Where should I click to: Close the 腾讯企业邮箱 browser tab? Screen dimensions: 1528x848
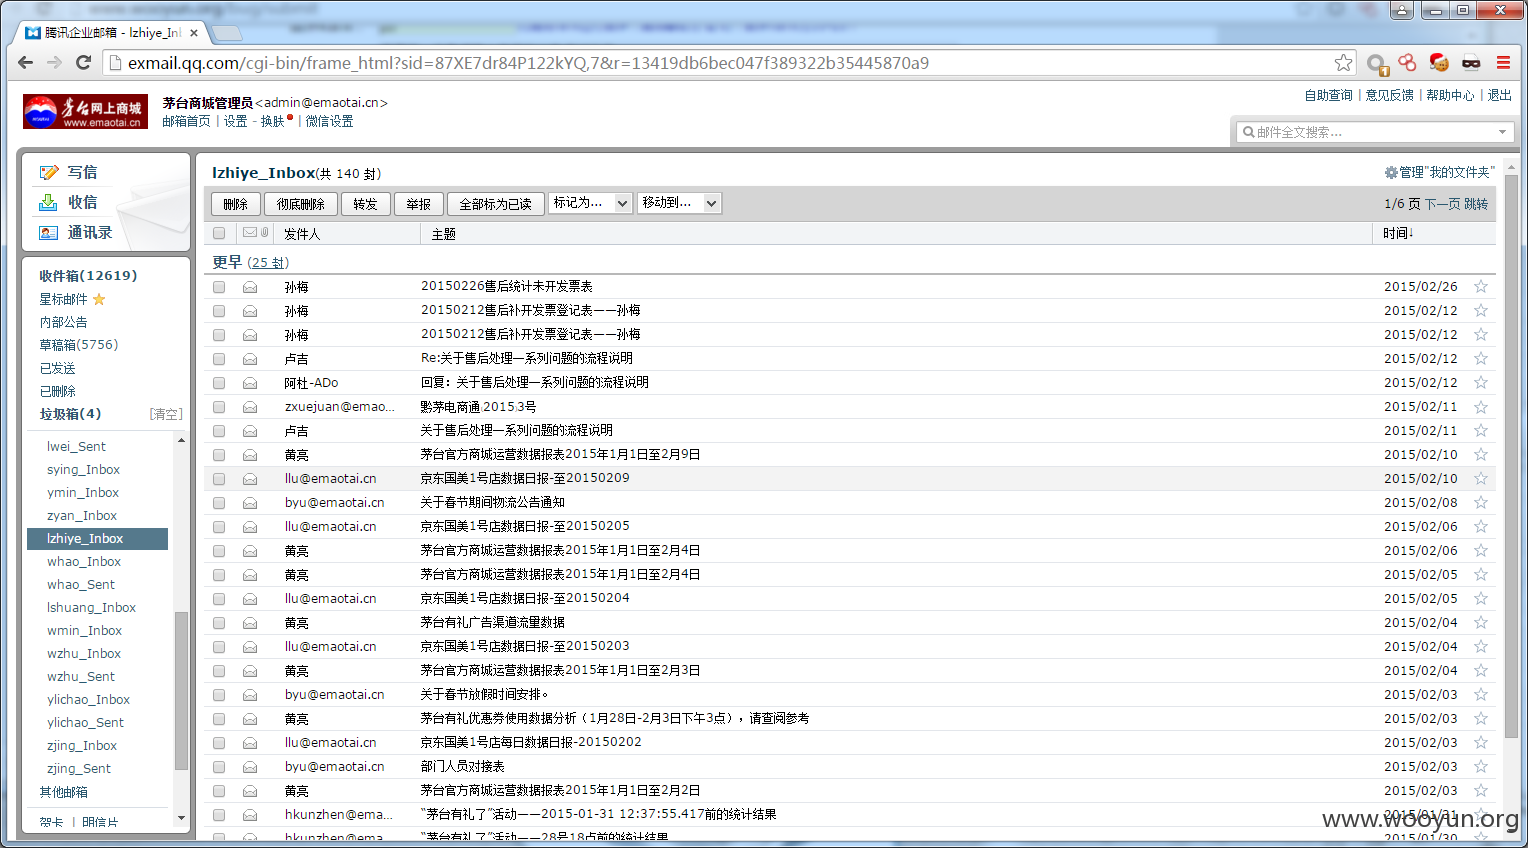point(194,33)
